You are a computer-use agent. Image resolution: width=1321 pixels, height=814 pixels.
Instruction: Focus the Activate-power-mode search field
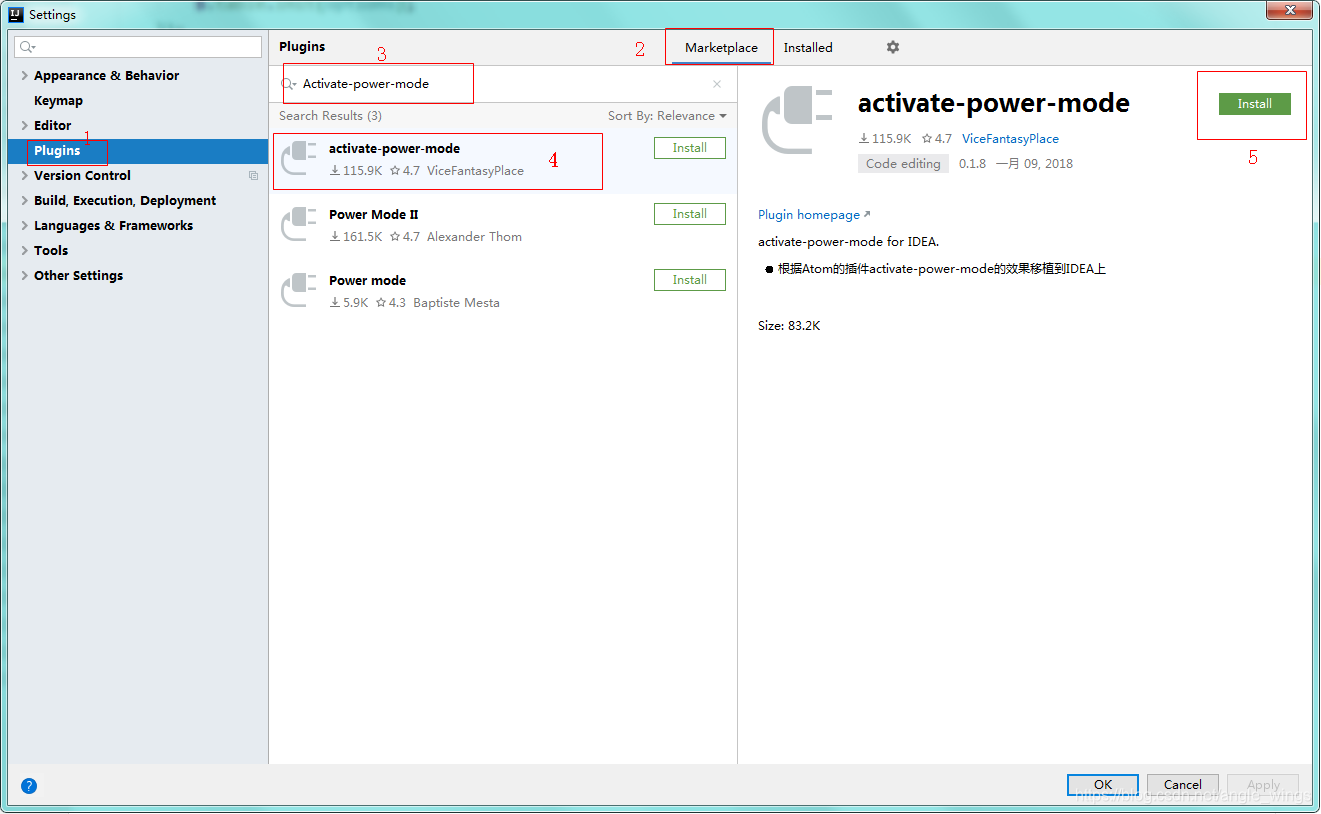tap(503, 84)
